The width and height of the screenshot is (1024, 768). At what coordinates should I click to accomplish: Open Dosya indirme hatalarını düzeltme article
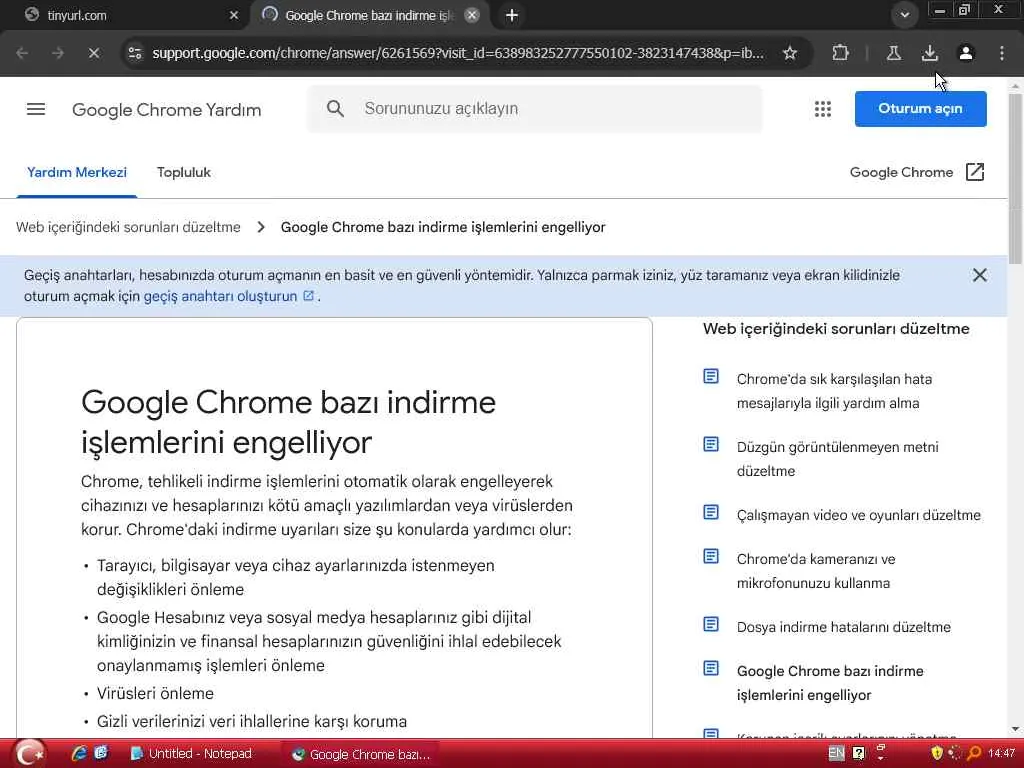click(843, 627)
